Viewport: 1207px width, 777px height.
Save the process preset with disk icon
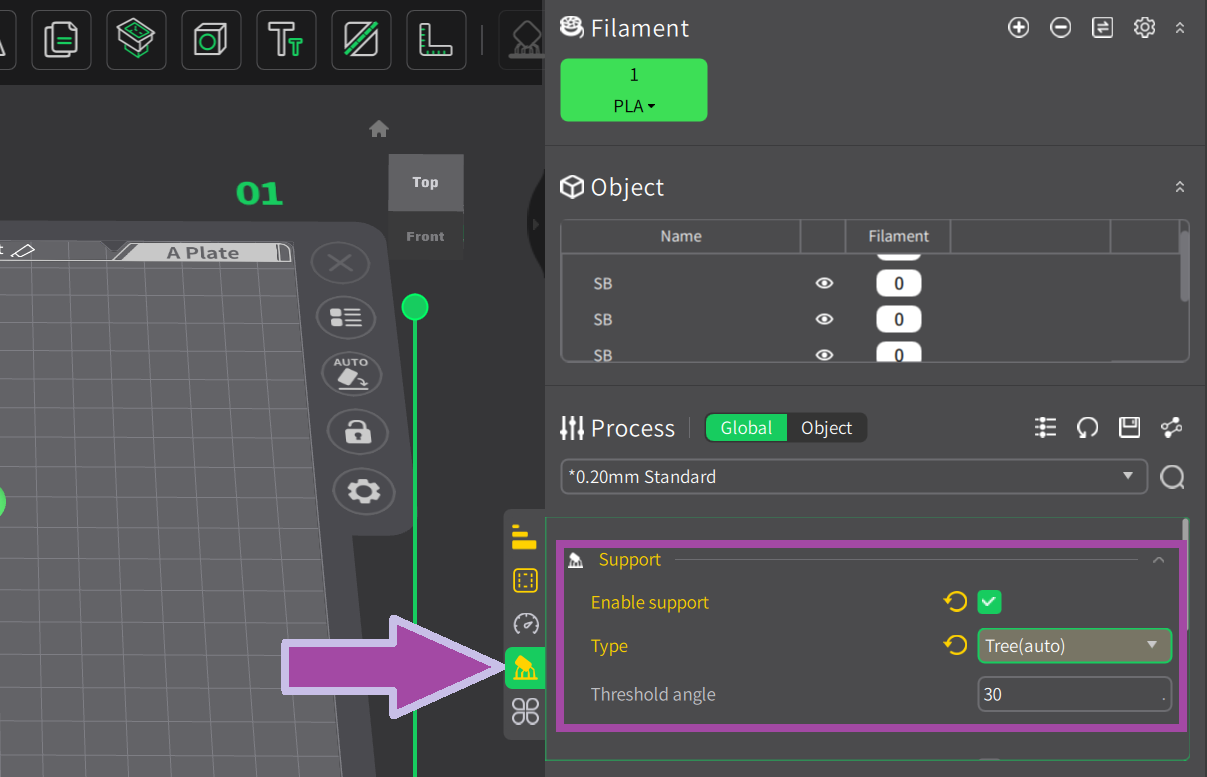[1129, 428]
